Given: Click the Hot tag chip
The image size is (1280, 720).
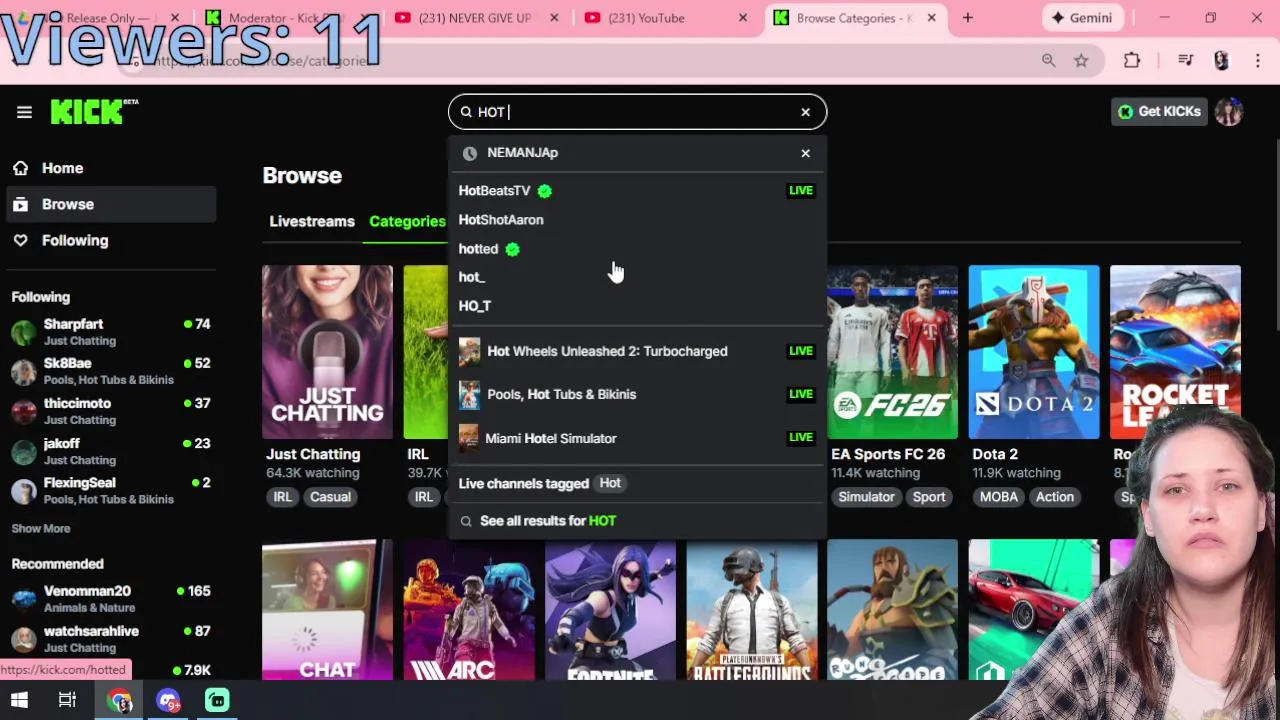Looking at the screenshot, I should (610, 483).
